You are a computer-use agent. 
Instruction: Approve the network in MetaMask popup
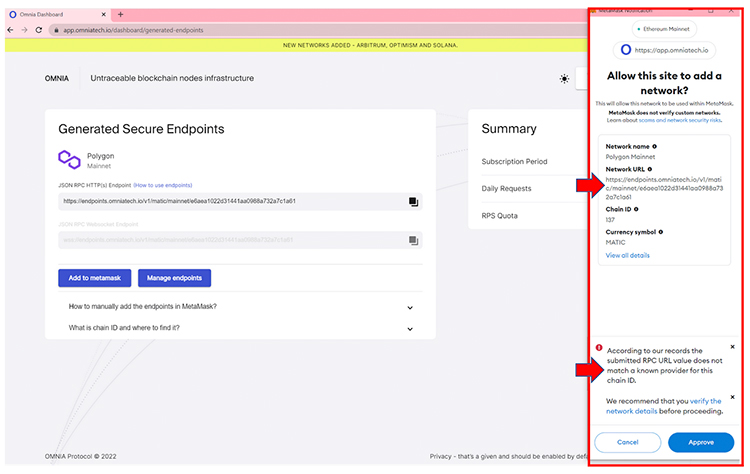coord(701,442)
